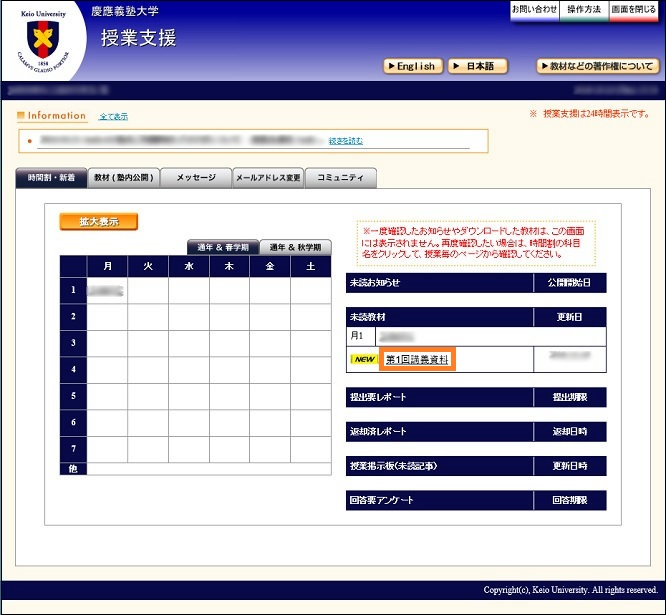
Task: Click the Monday 1st period timetable cell
Action: (x=107, y=290)
